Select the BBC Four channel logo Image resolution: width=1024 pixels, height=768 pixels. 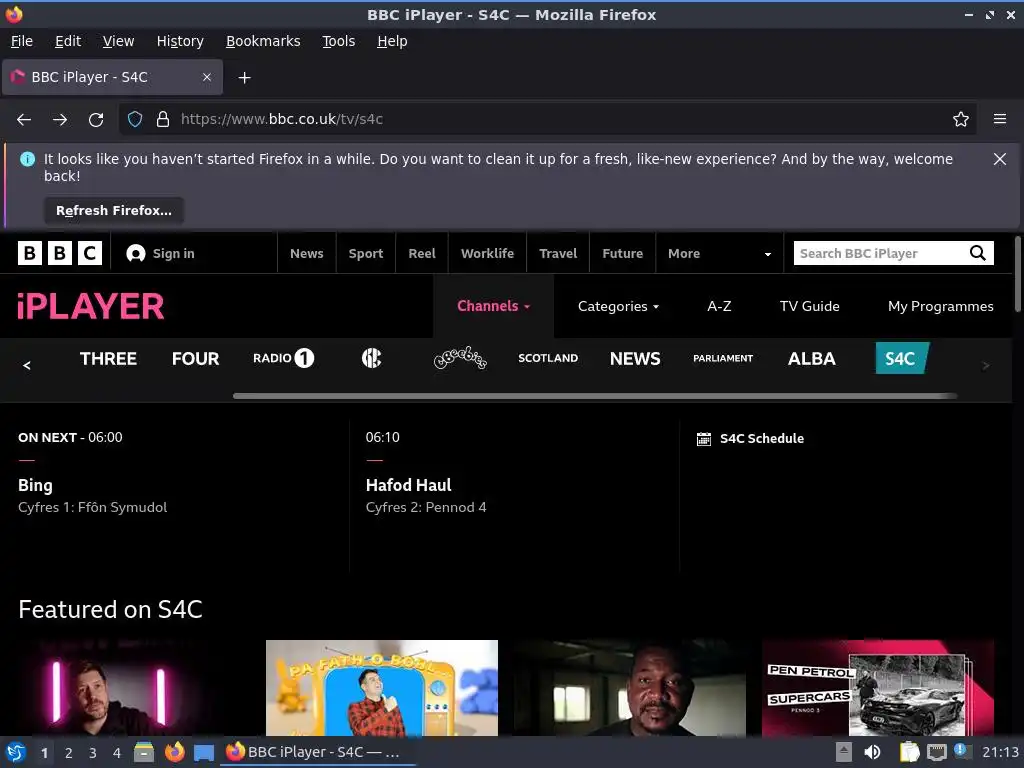(195, 359)
